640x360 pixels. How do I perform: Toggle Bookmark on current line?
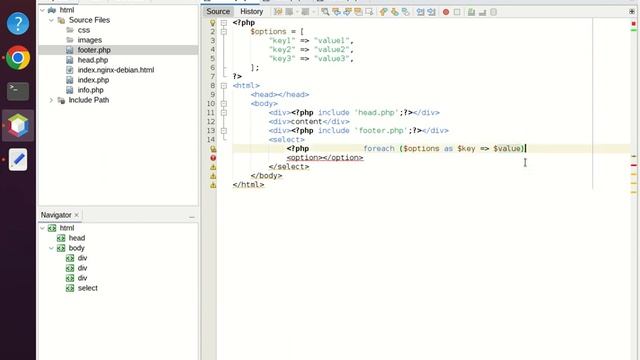click(405, 12)
